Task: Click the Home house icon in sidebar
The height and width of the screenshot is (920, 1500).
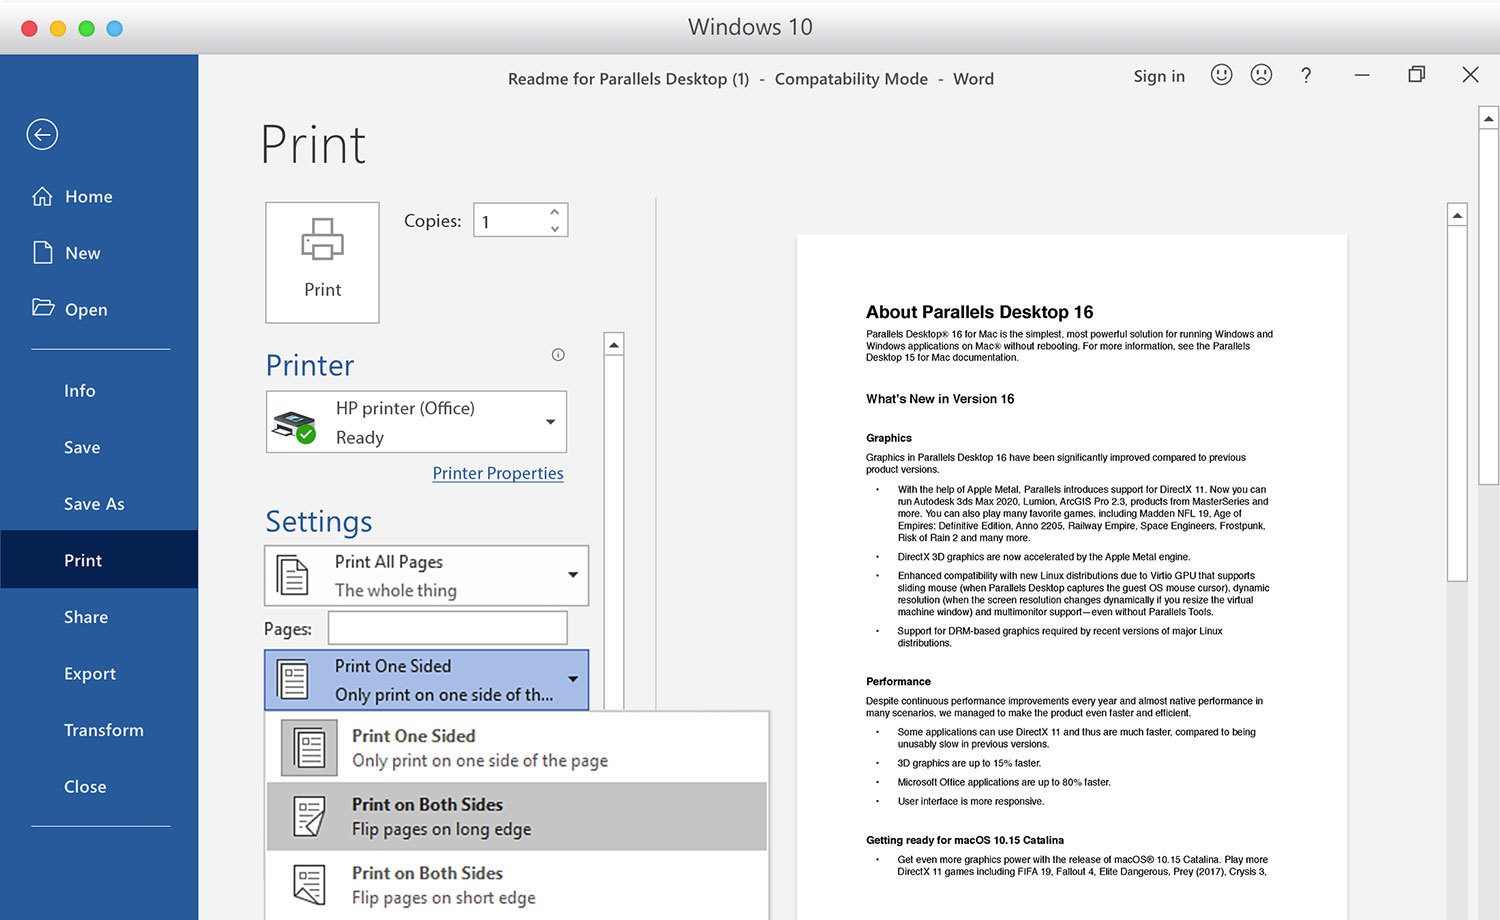Action: pos(42,196)
